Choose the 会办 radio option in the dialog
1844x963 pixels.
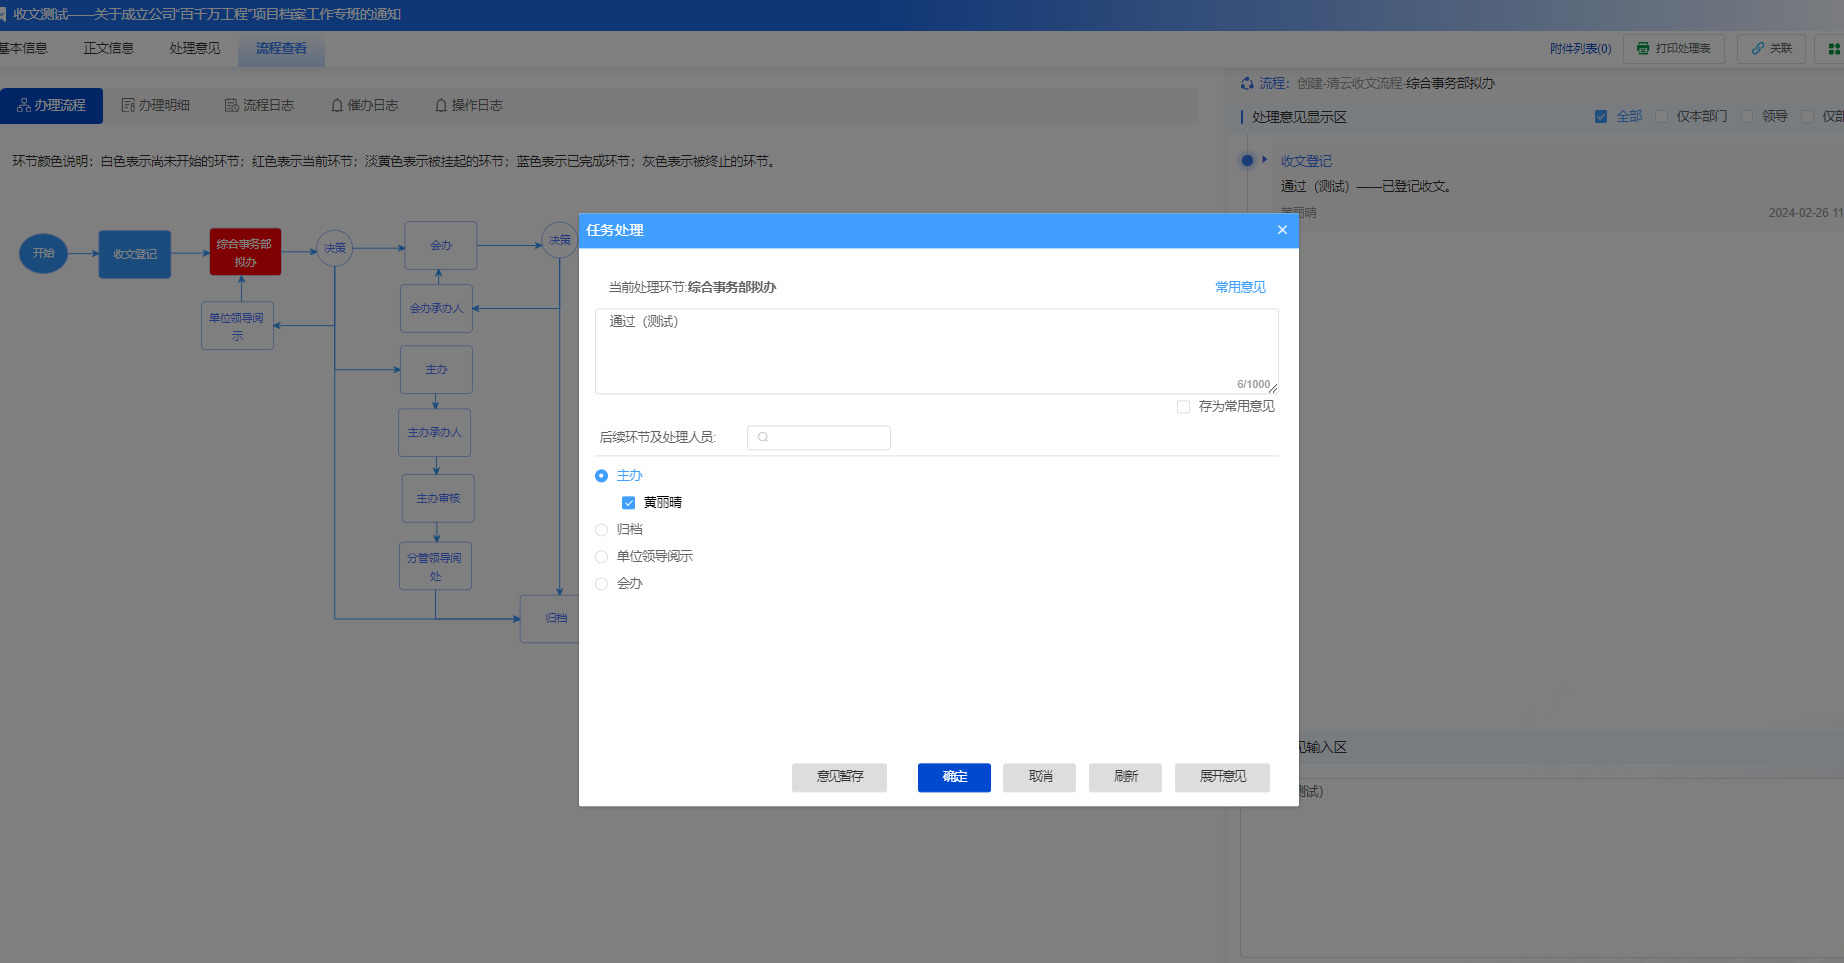click(x=601, y=584)
